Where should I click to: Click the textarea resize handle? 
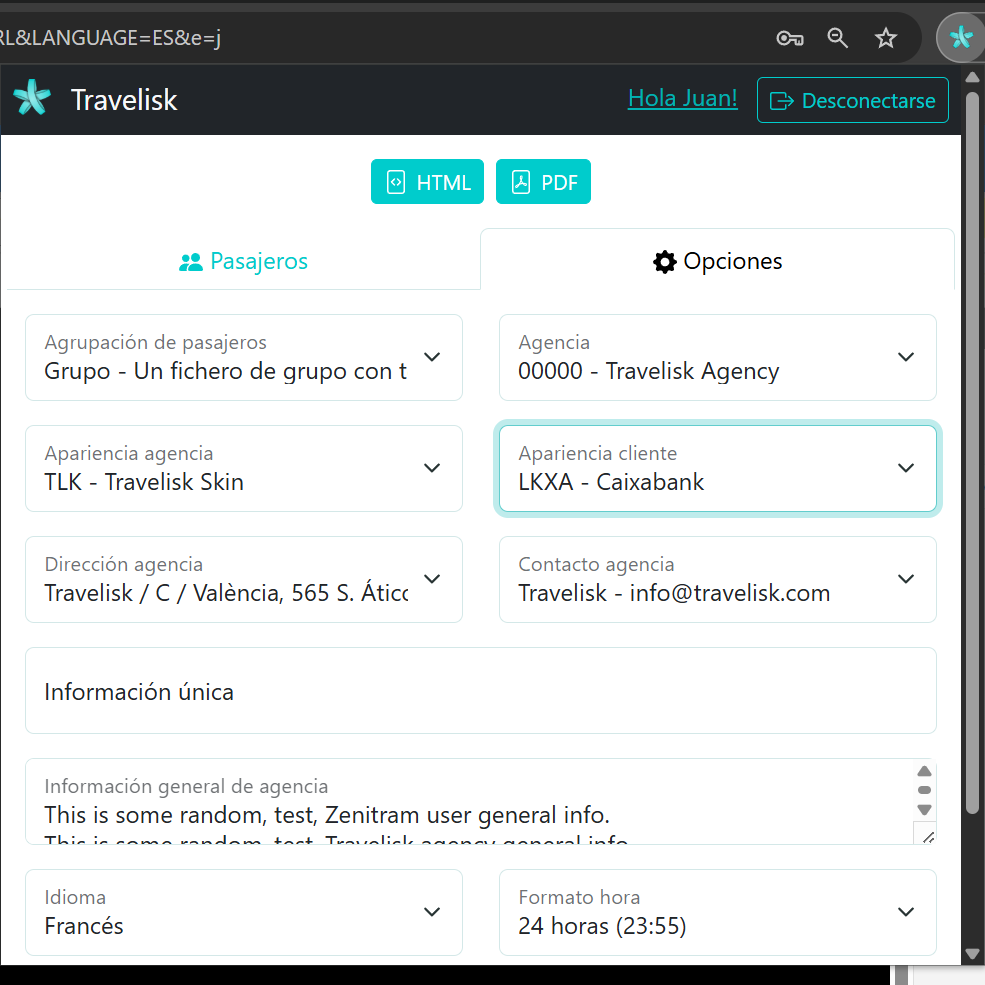tap(927, 837)
